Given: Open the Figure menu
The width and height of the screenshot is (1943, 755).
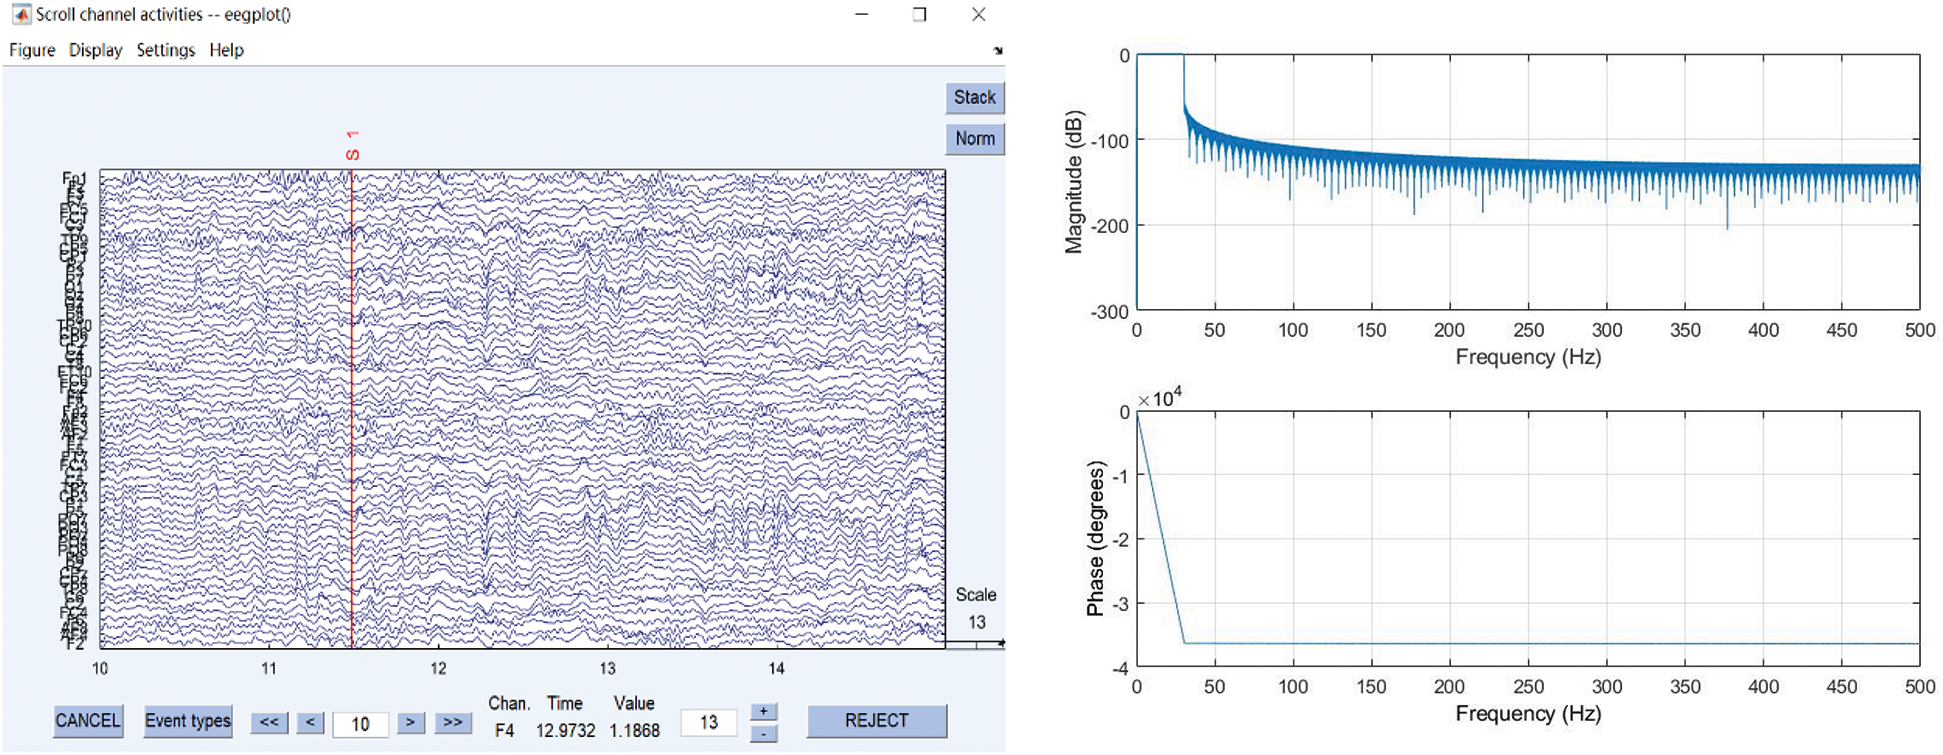Looking at the screenshot, I should (32, 50).
